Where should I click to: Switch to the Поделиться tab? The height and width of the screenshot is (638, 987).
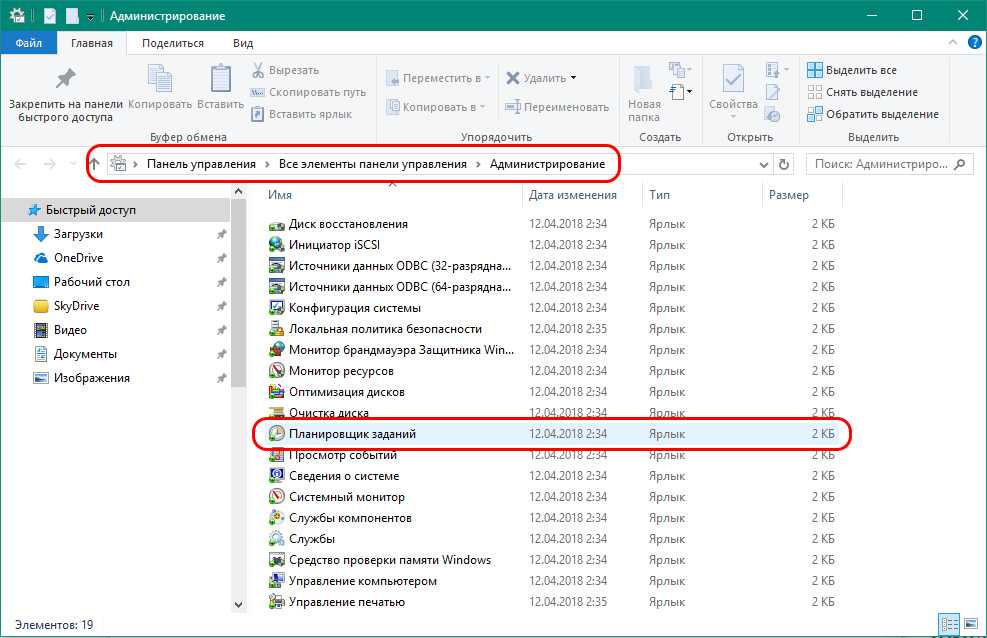[x=172, y=43]
